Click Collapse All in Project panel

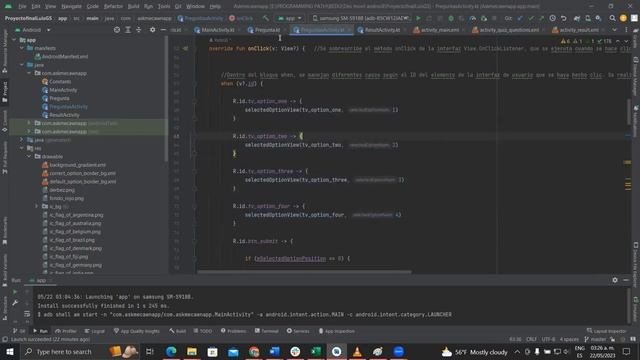pos(139,30)
